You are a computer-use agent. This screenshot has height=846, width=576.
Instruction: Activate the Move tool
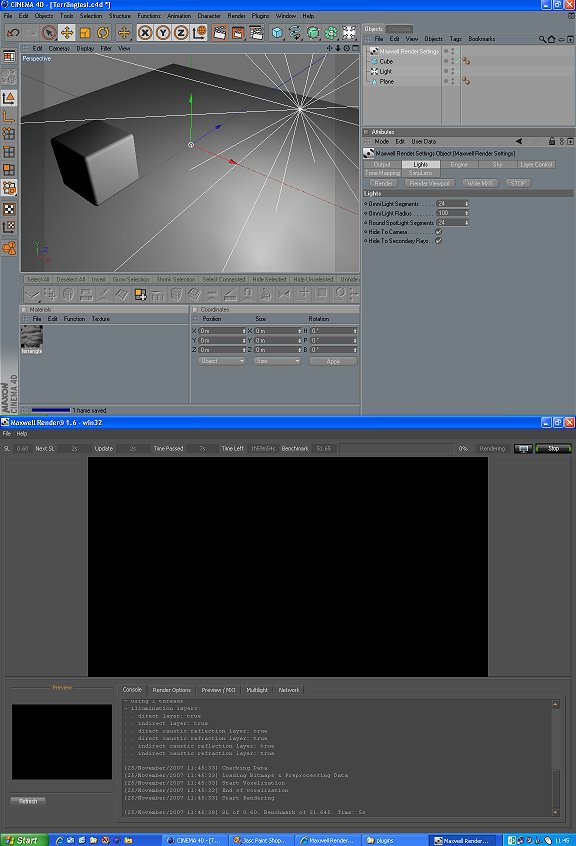click(67, 33)
